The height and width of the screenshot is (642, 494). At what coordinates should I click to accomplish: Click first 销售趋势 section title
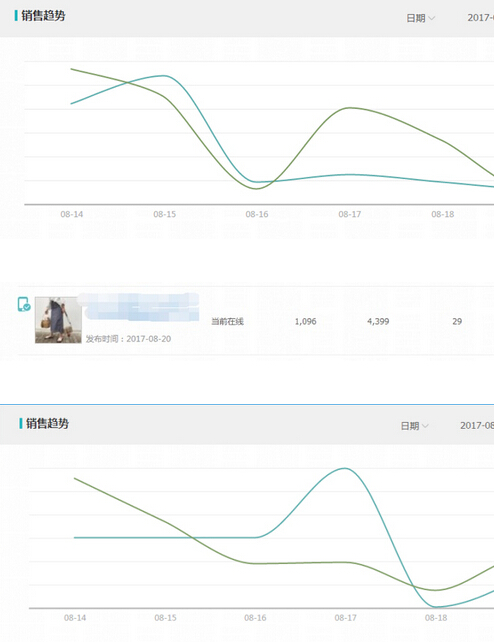(43, 16)
